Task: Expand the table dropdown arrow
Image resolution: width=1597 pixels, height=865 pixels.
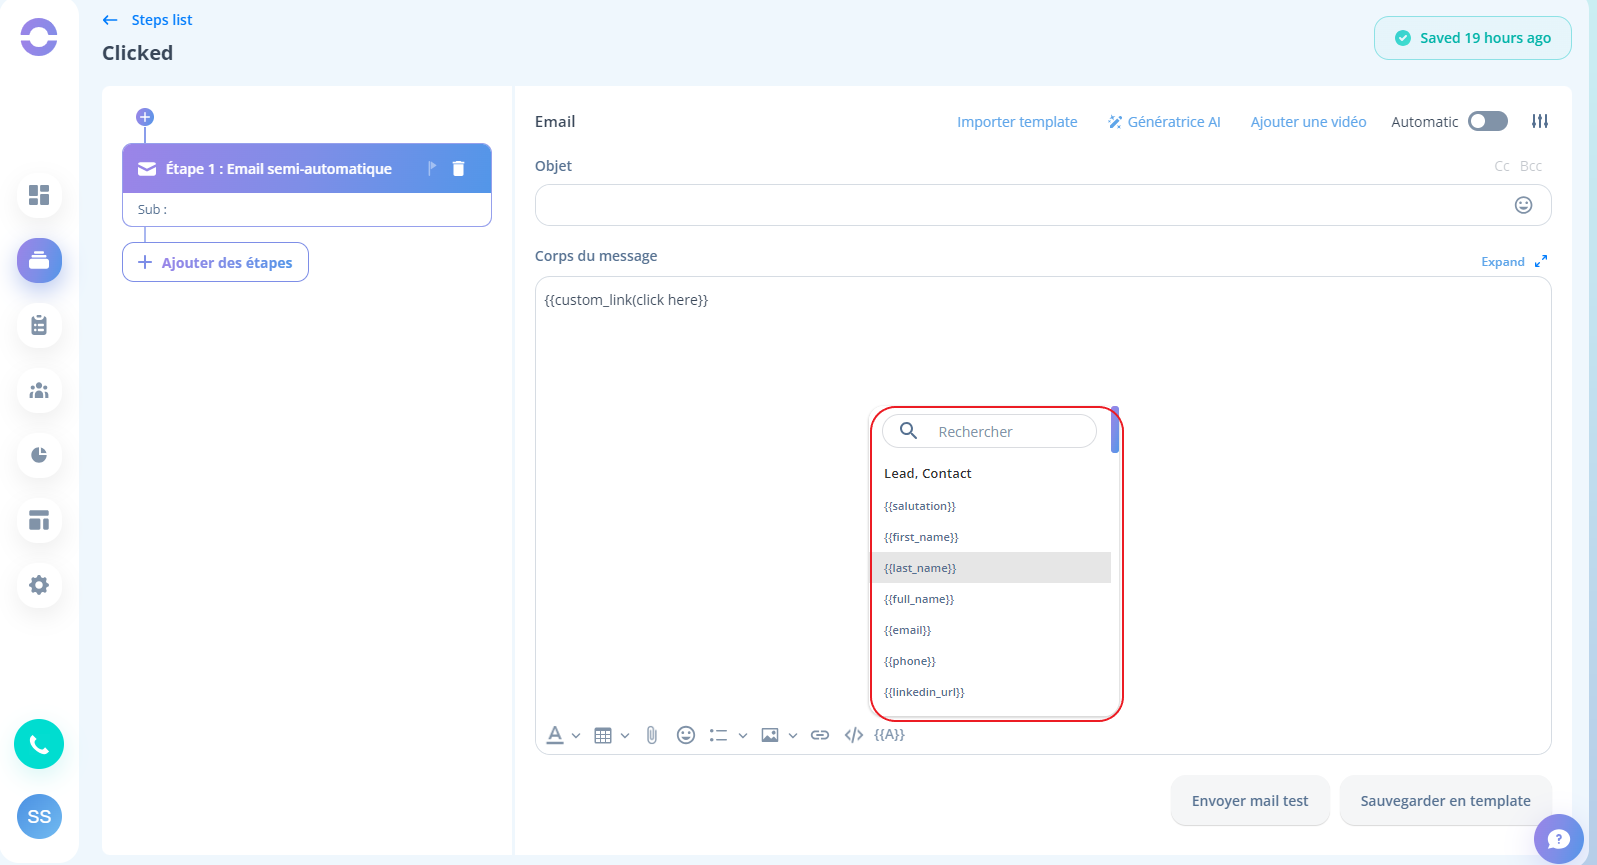Action: click(625, 736)
